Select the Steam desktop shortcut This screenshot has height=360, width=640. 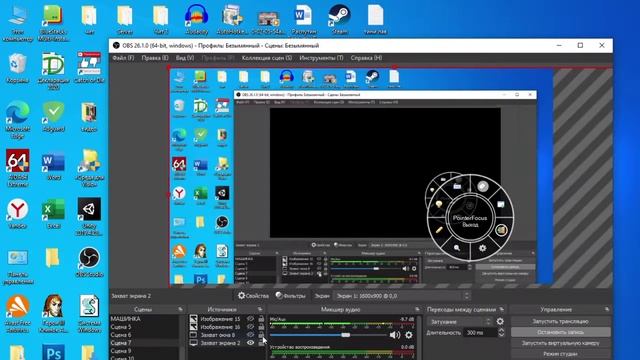point(339,20)
